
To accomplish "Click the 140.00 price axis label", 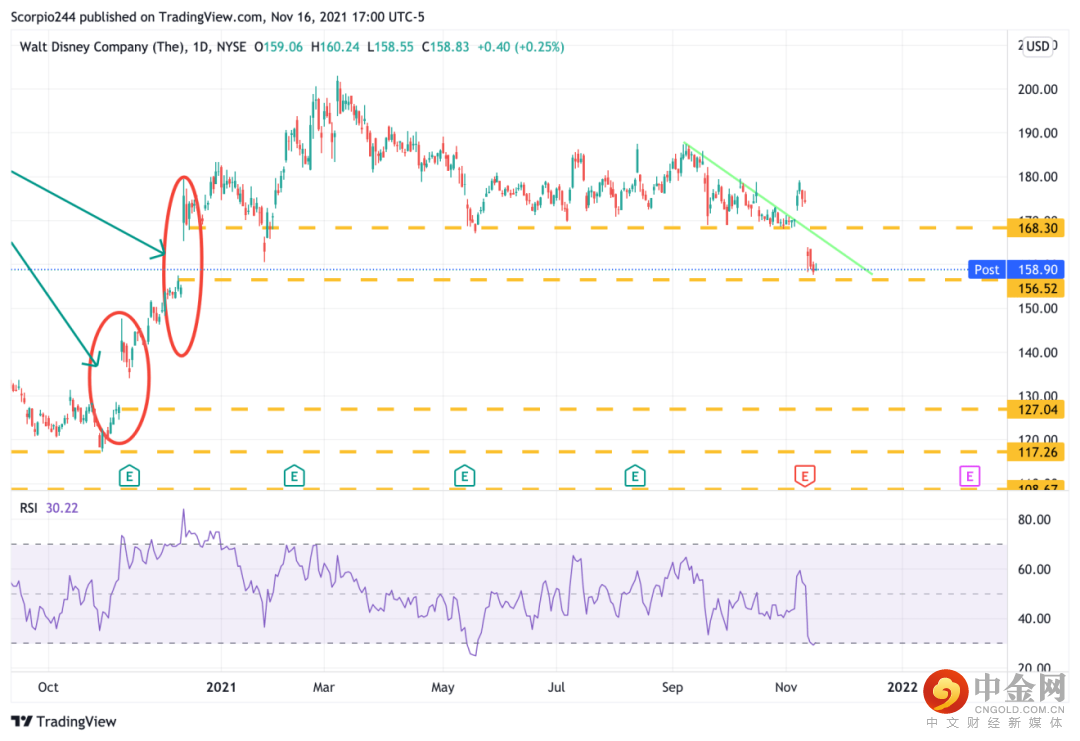I will point(1037,353).
